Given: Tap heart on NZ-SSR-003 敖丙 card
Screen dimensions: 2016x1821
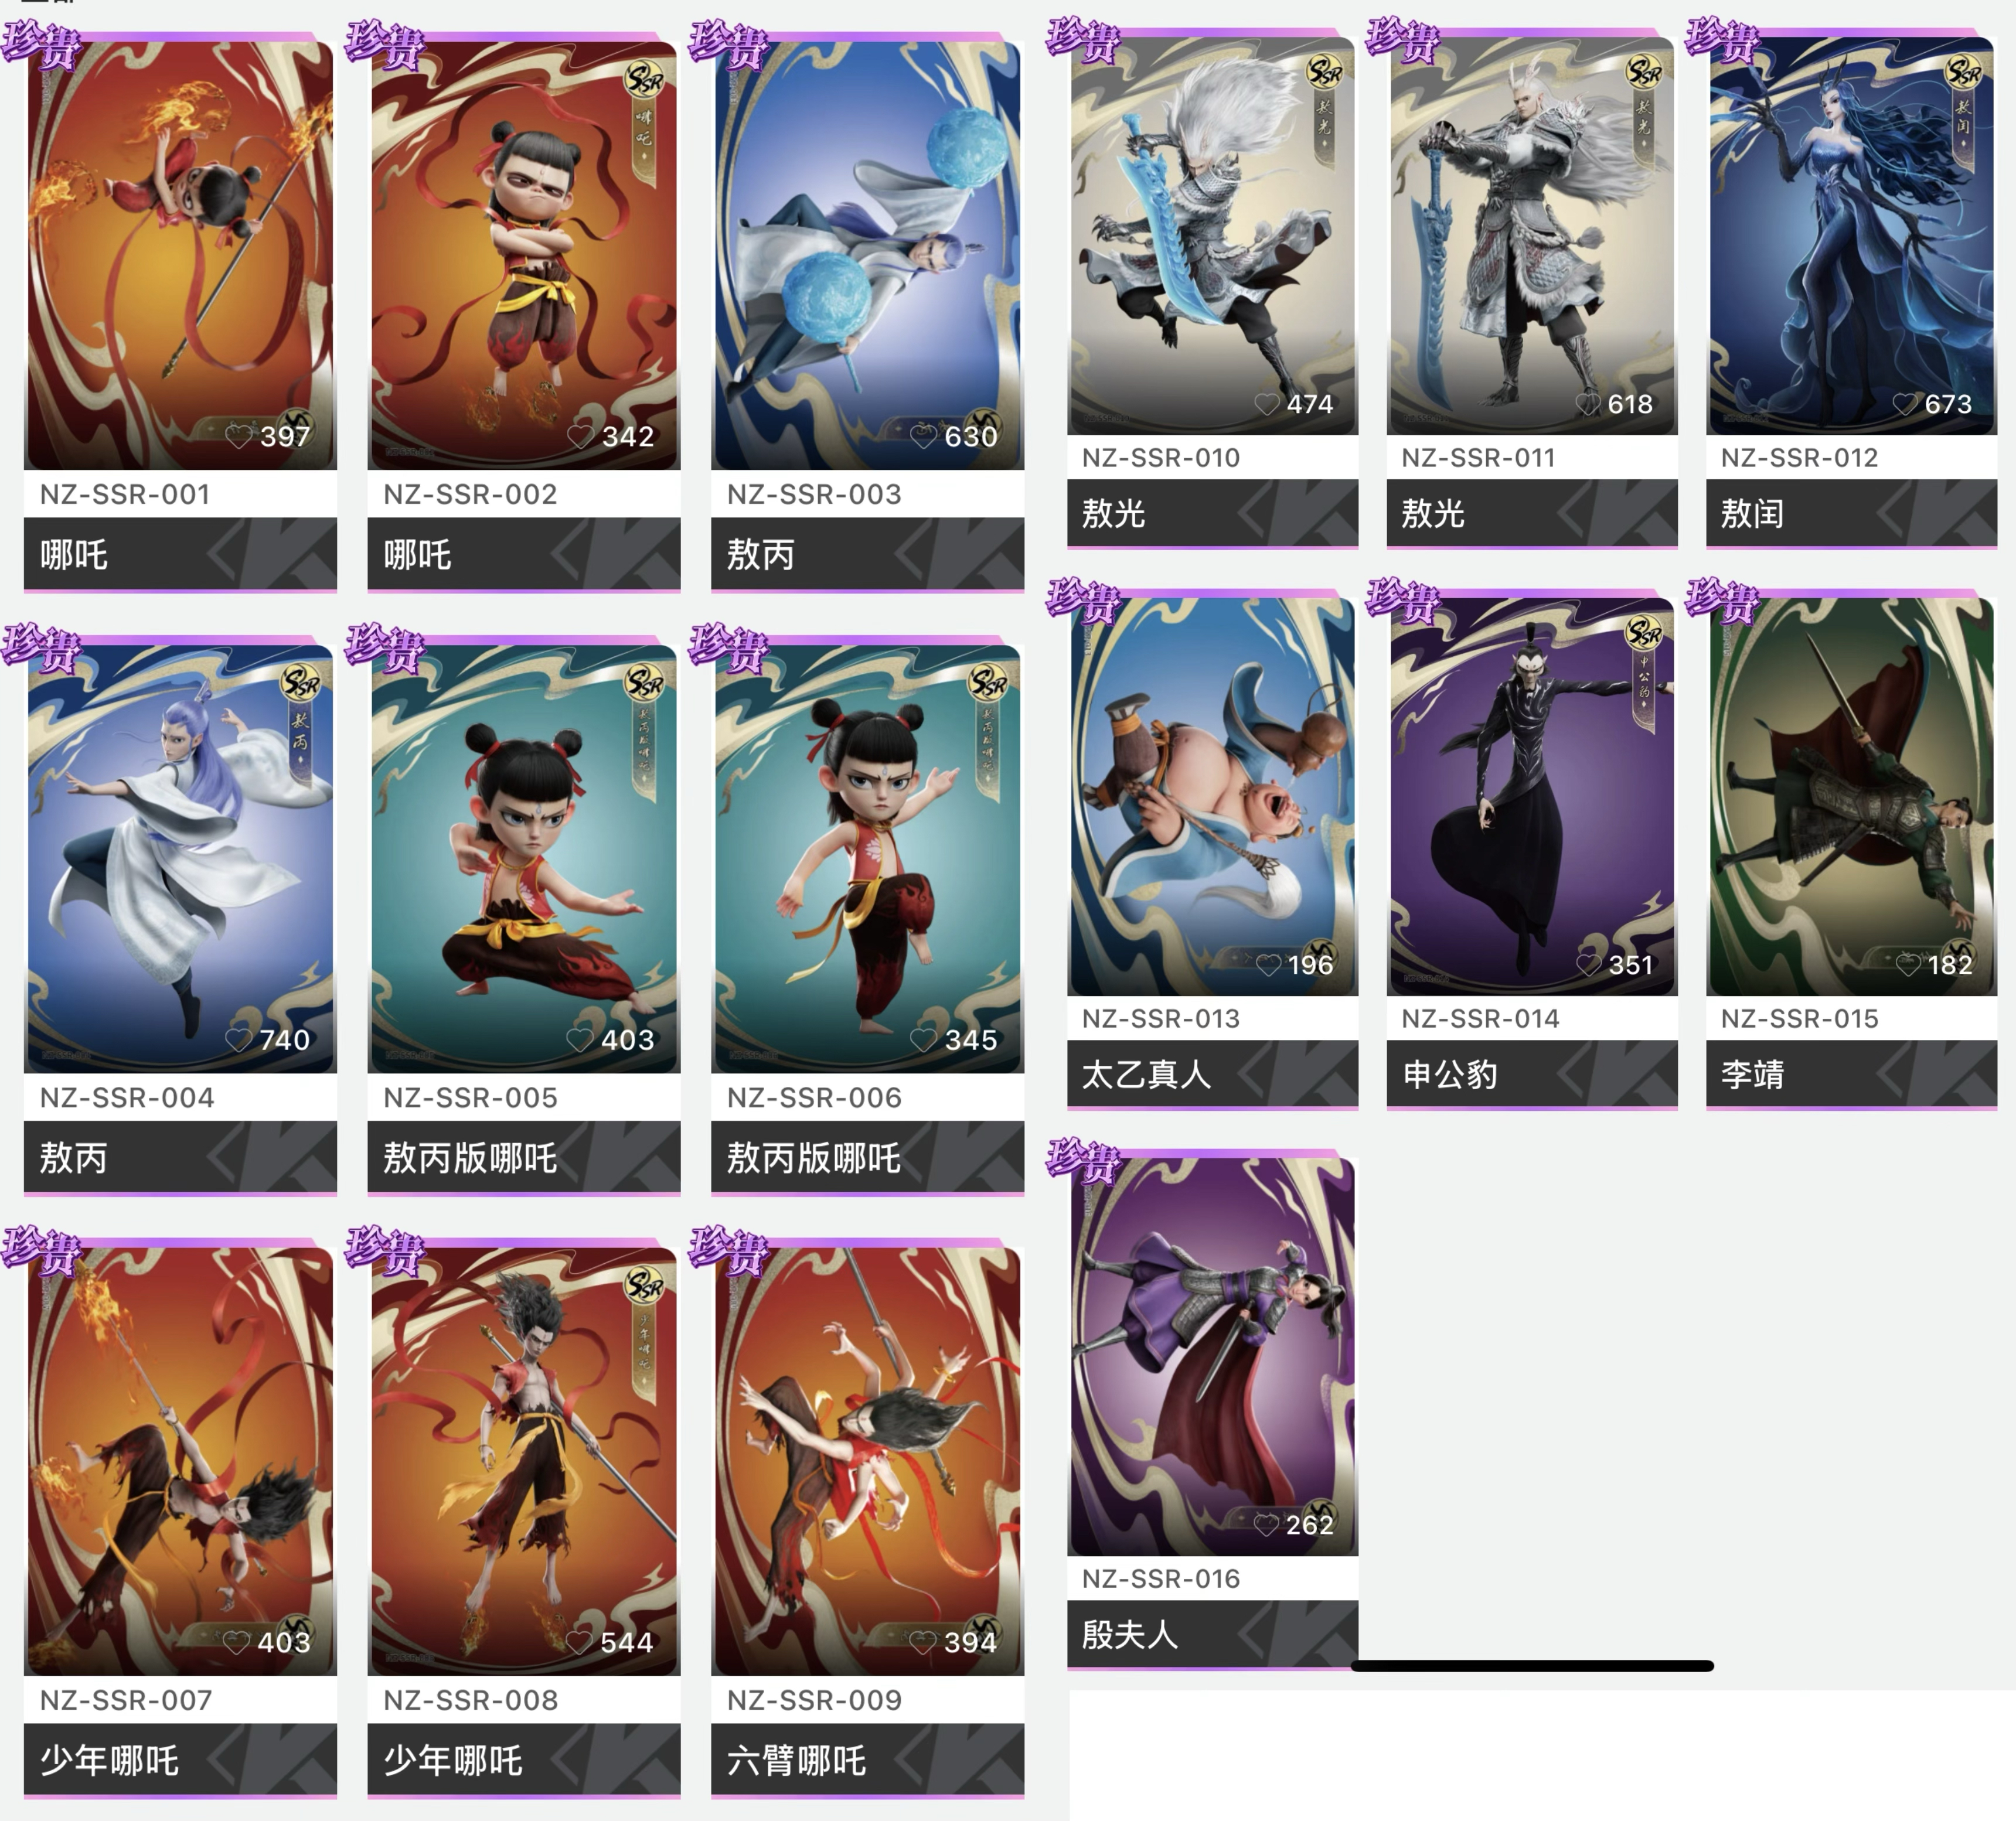Looking at the screenshot, I should (923, 436).
